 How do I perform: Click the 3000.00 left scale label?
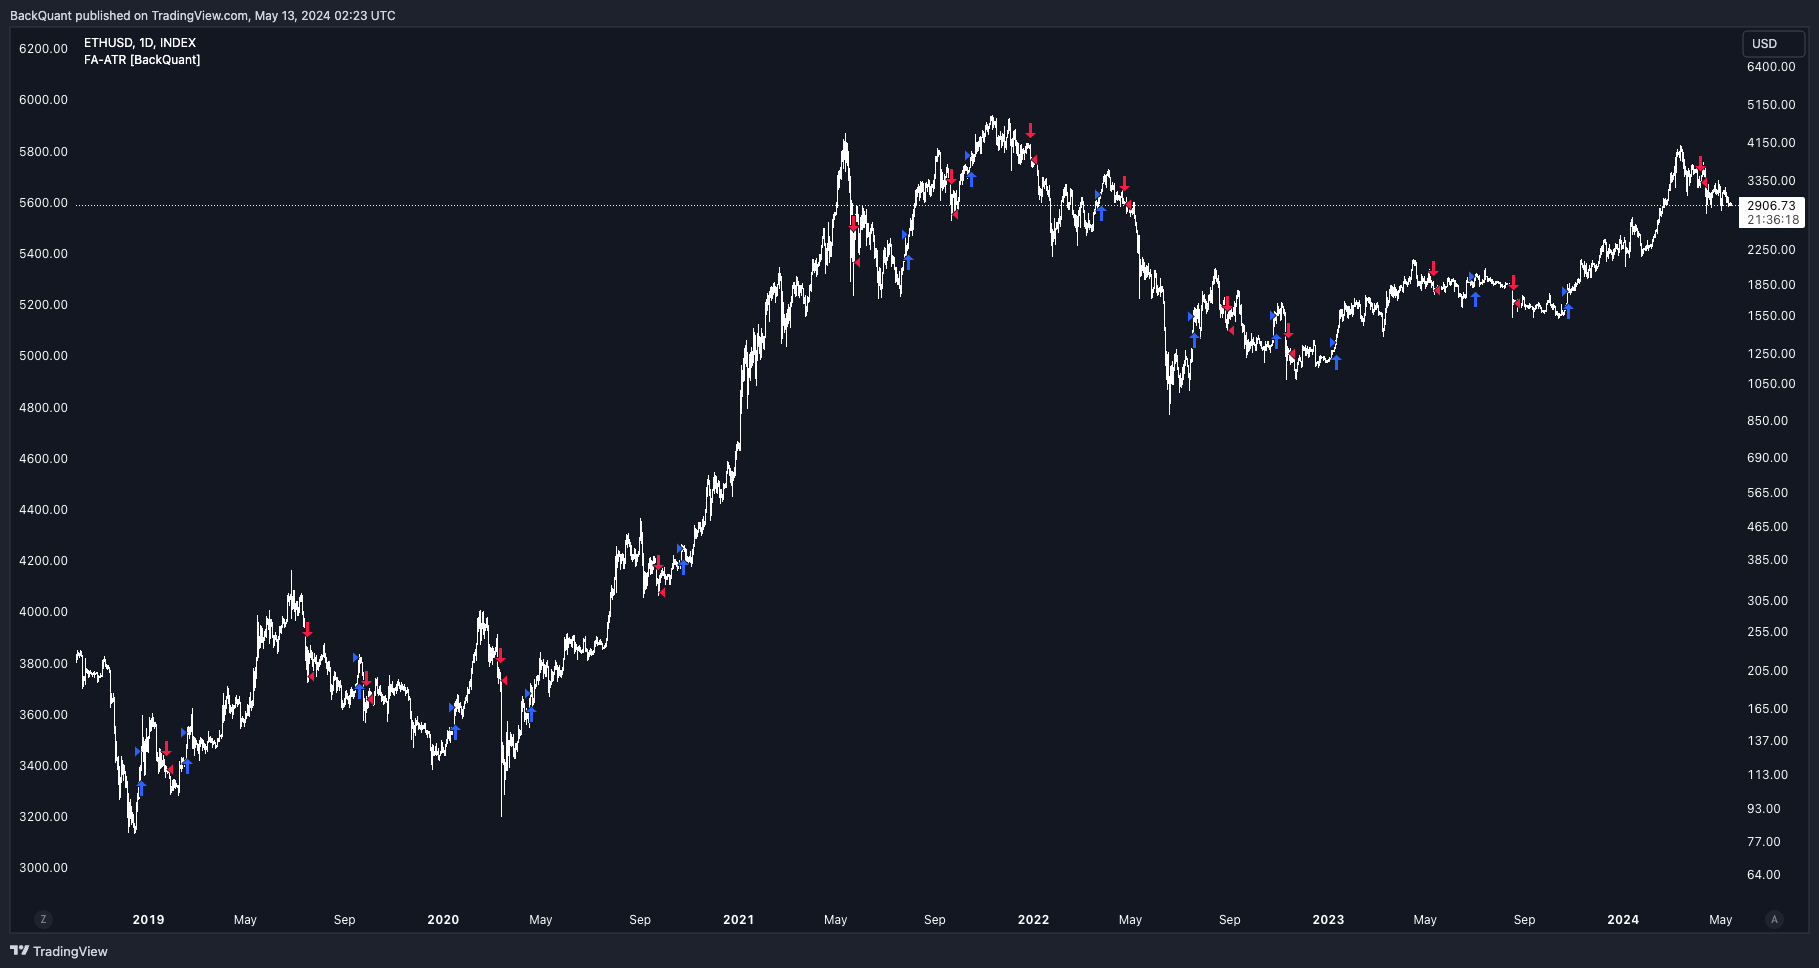(x=44, y=868)
